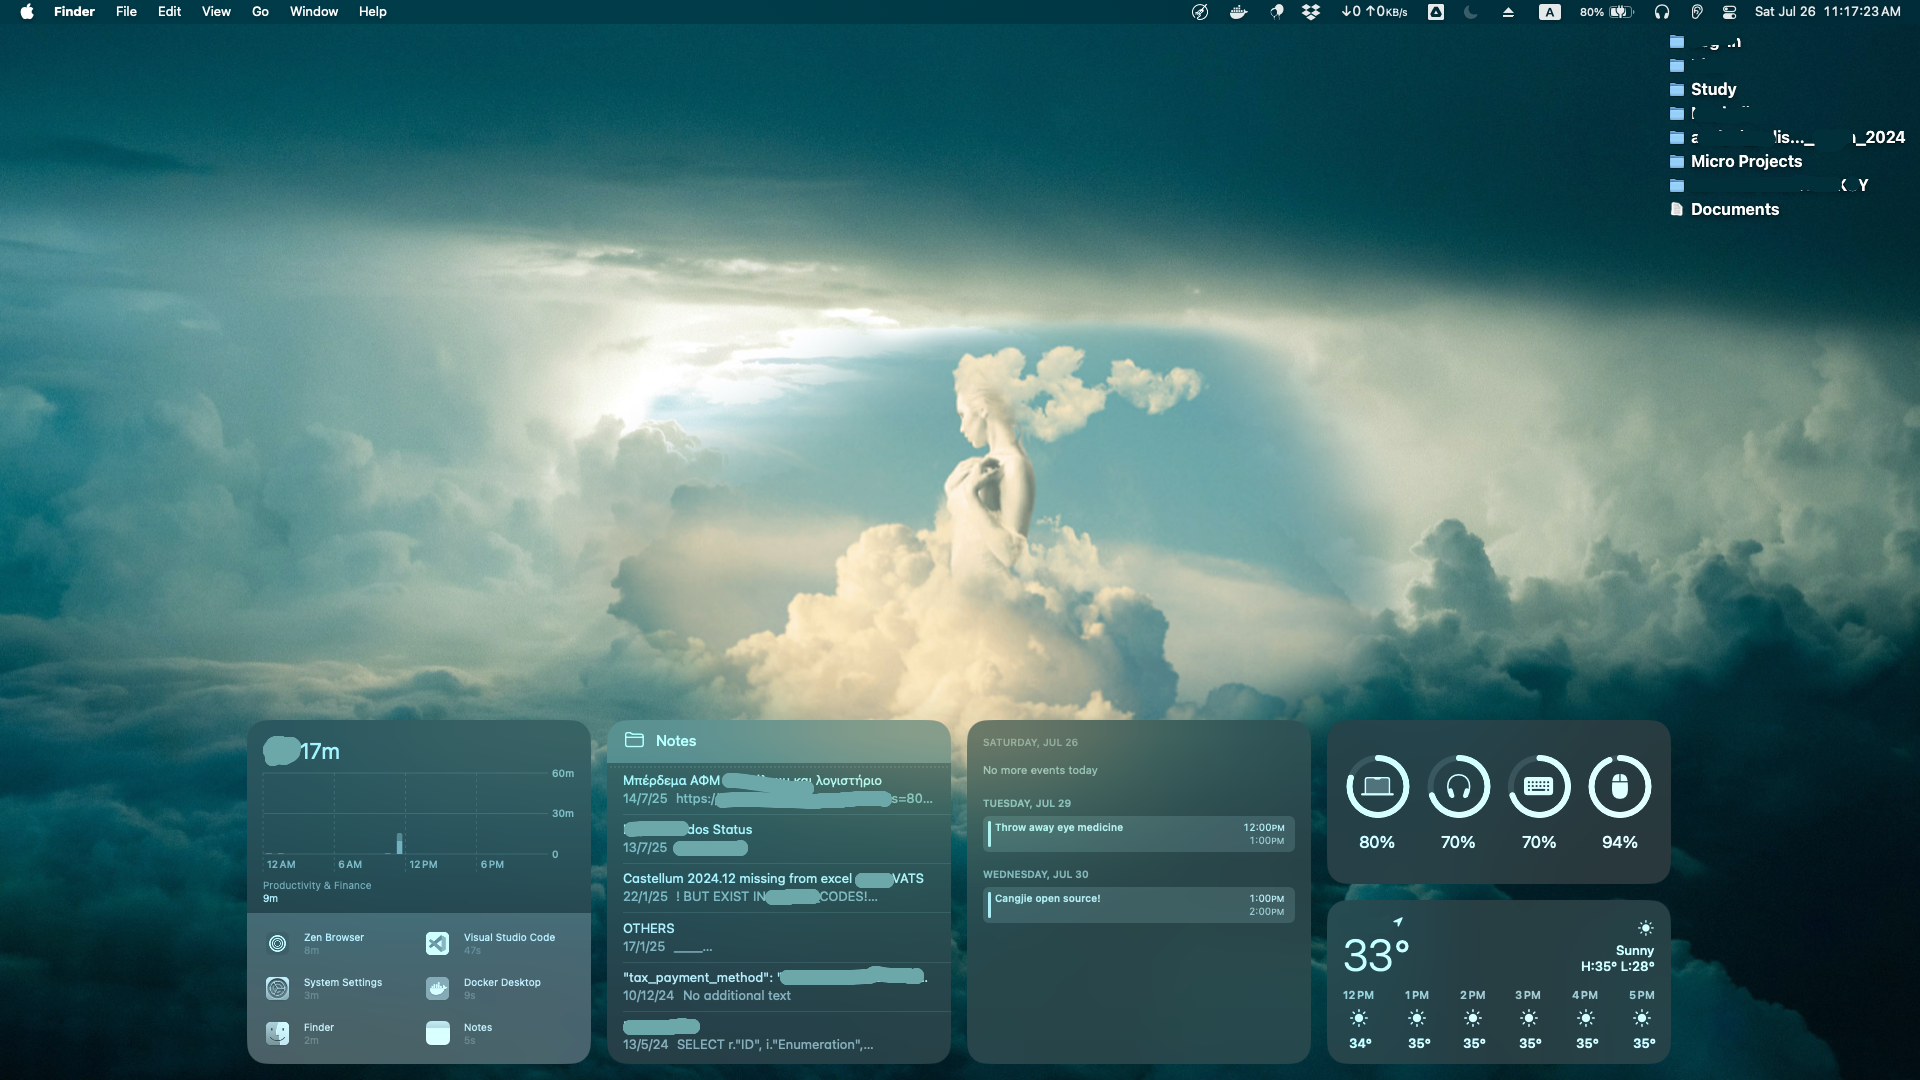Image resolution: width=1920 pixels, height=1080 pixels.
Task: Click Finder icon in Screen Time widget
Action: pos(278,1033)
